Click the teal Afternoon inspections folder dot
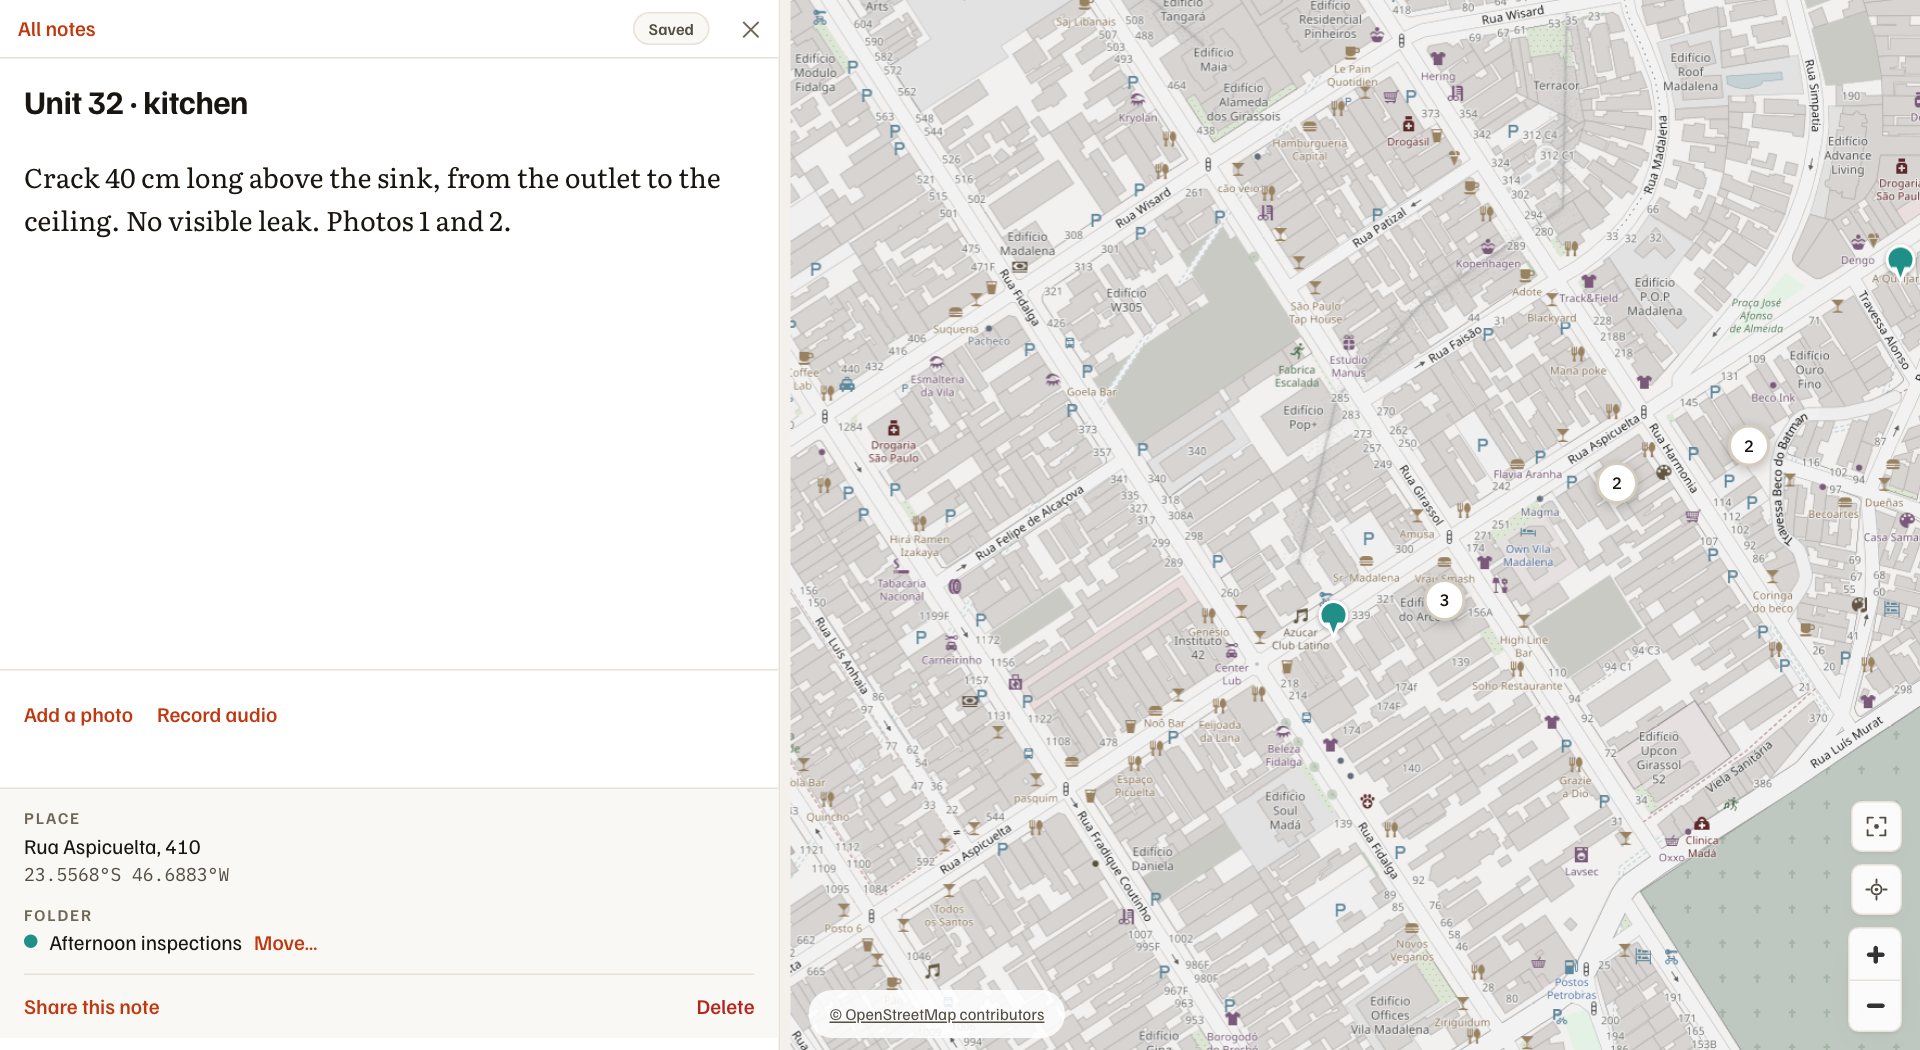Image resolution: width=1920 pixels, height=1050 pixels. tap(31, 942)
